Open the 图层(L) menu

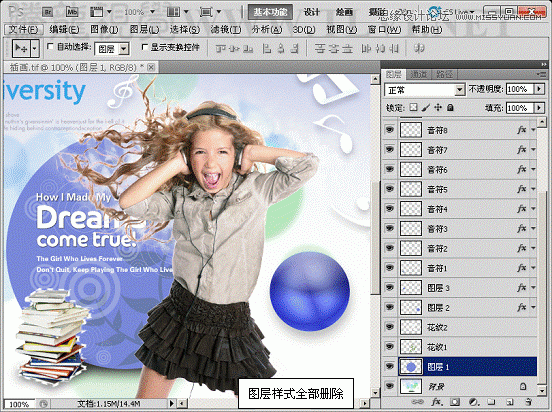(144, 30)
